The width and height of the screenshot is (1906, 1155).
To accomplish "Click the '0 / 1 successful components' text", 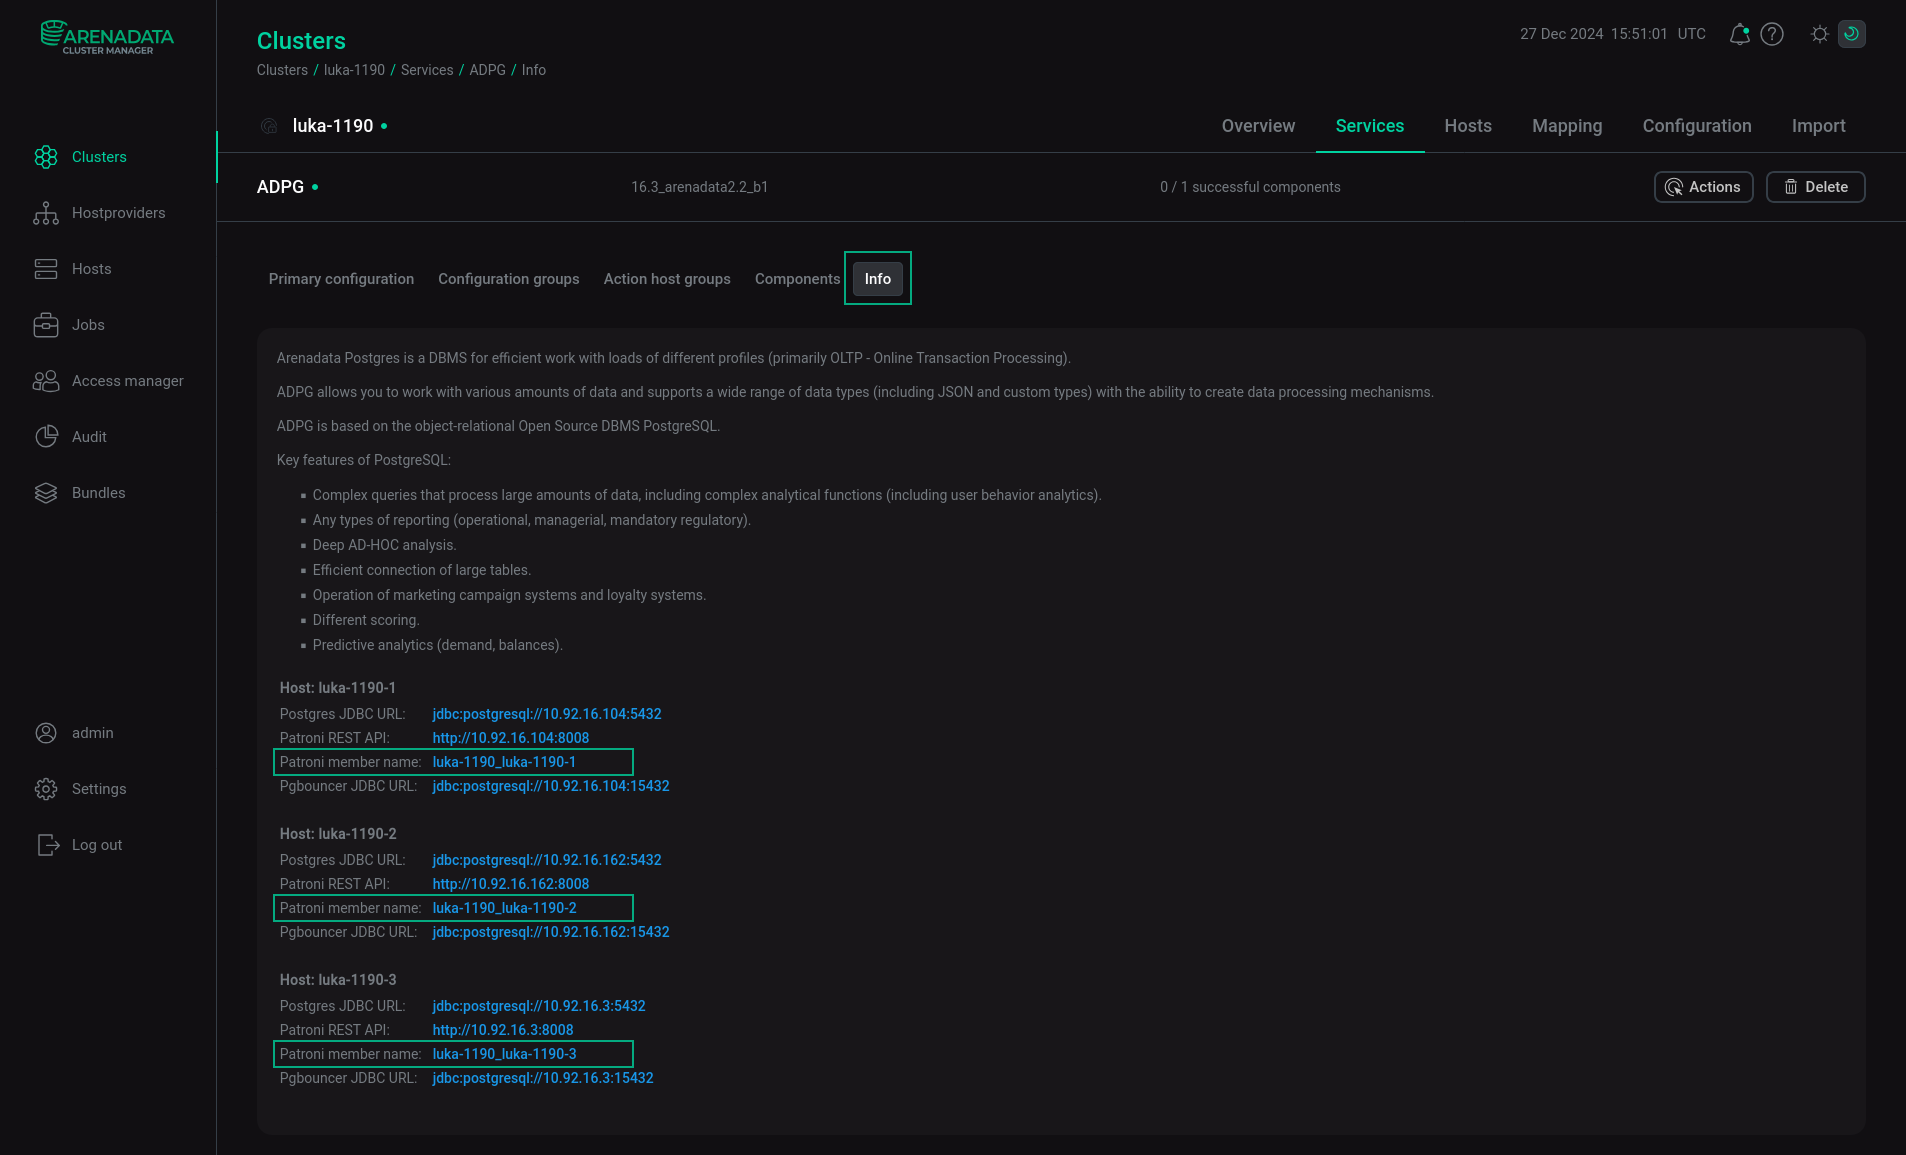I will (x=1250, y=187).
